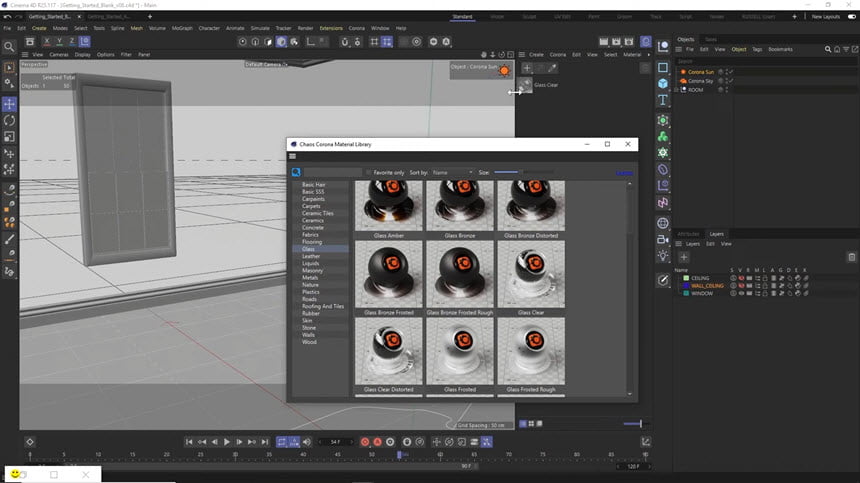The image size is (860, 483).
Task: Toggle Corona Sun enable checkmark
Action: [731, 72]
